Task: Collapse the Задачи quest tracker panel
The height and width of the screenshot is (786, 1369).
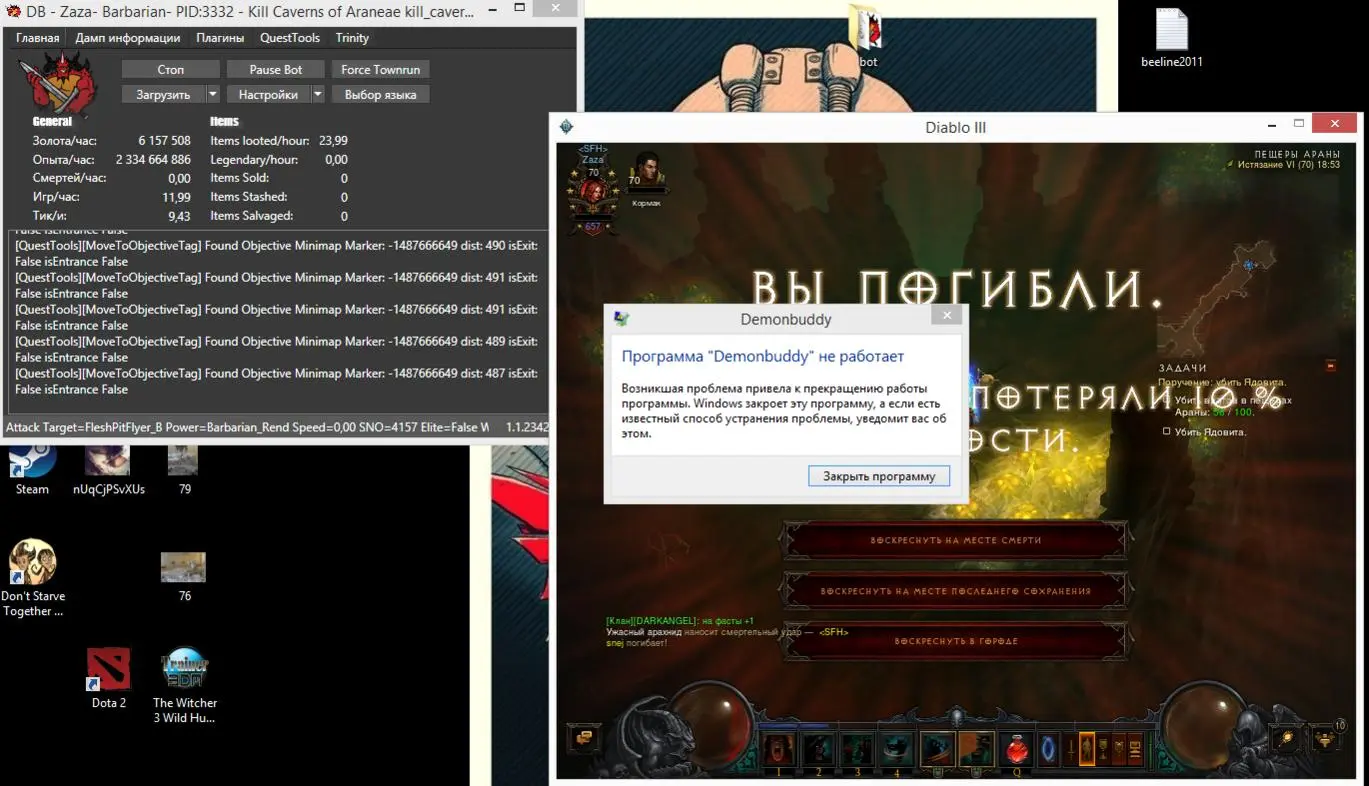Action: coord(1330,366)
